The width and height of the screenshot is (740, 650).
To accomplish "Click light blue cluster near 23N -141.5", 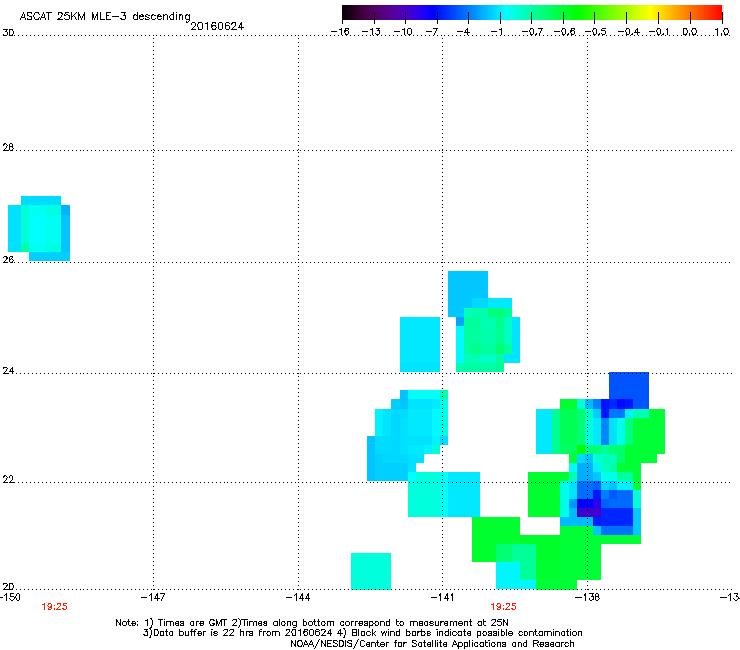I will click(407, 435).
